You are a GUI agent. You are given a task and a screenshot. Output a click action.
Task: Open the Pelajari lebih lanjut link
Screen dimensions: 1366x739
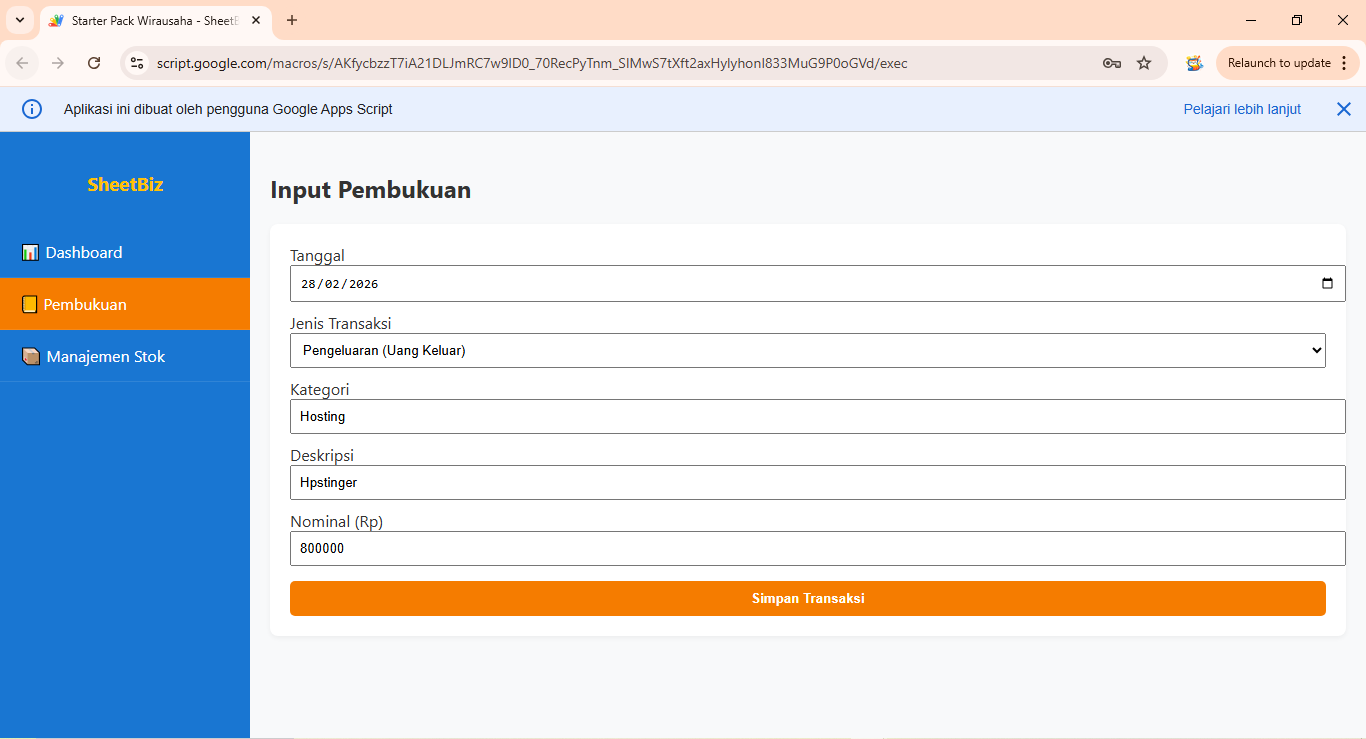[1242, 110]
